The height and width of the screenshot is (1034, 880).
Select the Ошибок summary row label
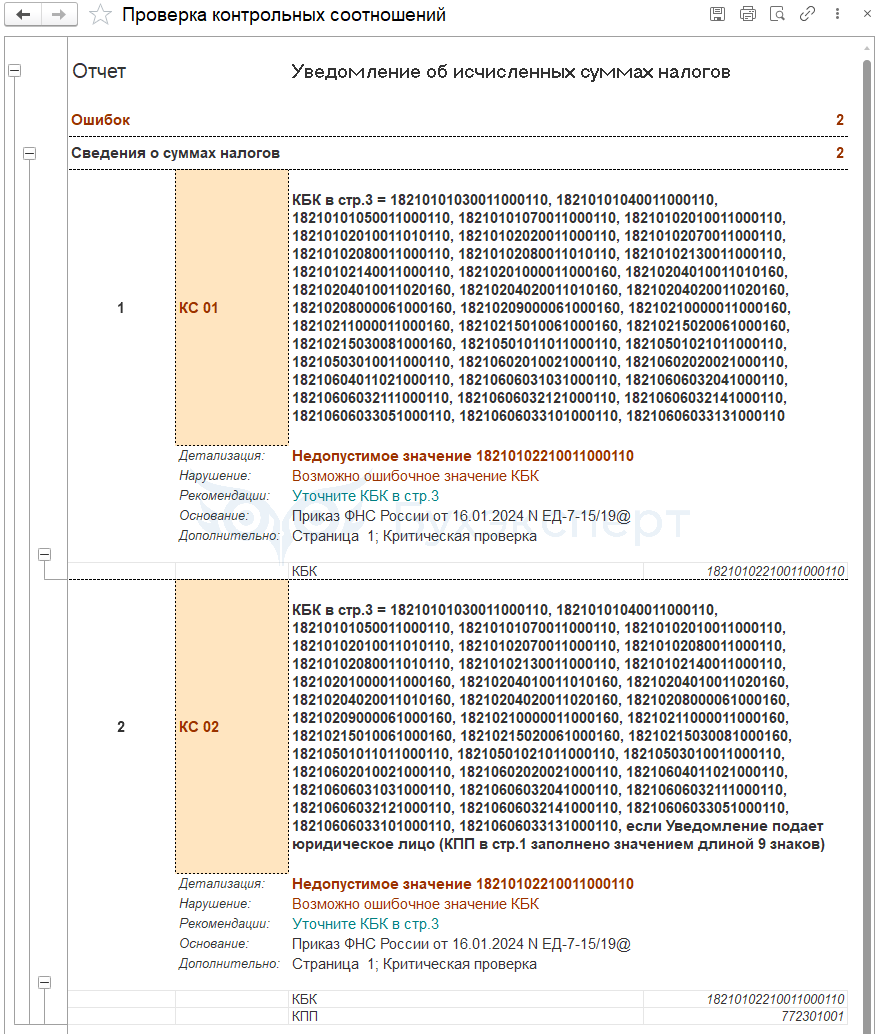100,120
